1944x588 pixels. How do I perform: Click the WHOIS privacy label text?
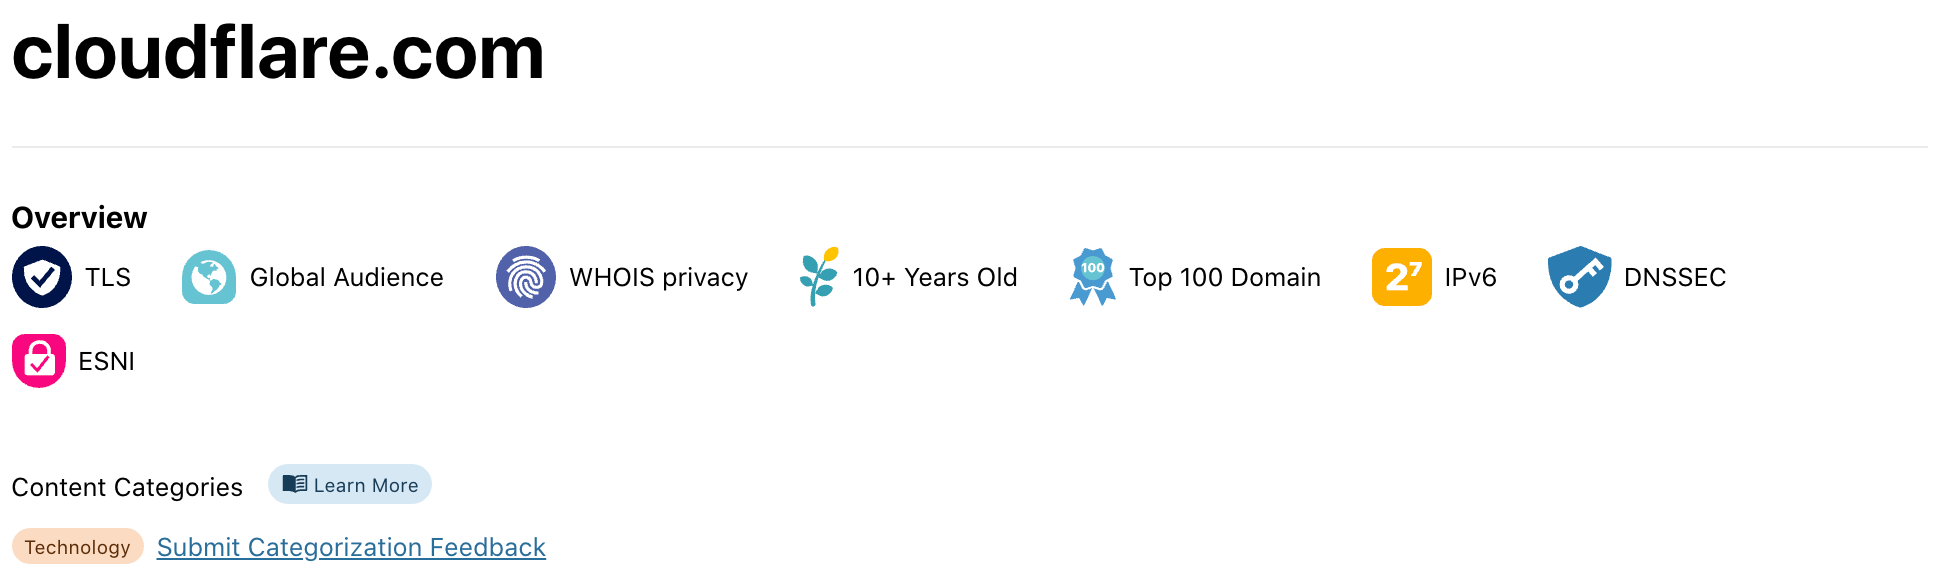(x=658, y=277)
